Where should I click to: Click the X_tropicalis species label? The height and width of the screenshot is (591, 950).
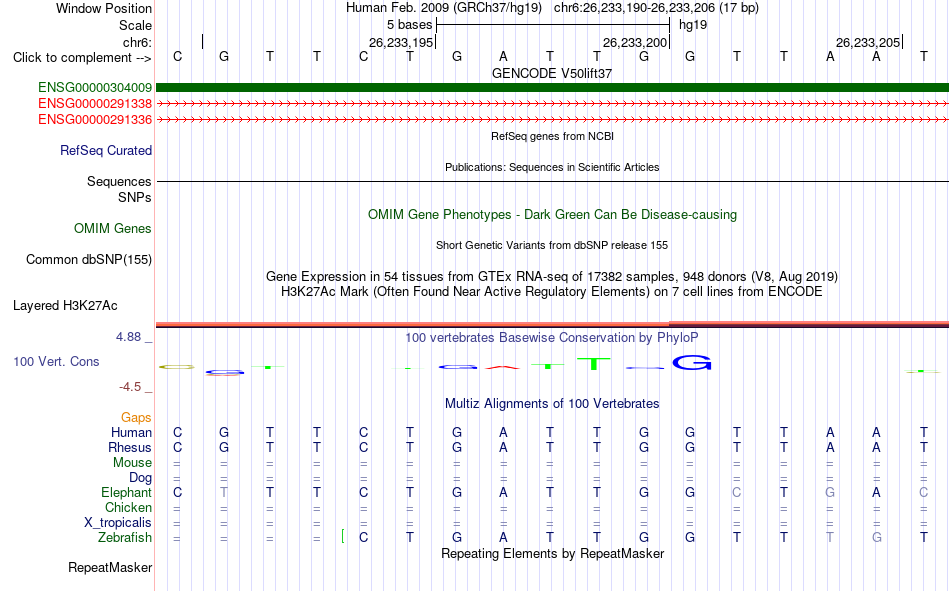[118, 523]
